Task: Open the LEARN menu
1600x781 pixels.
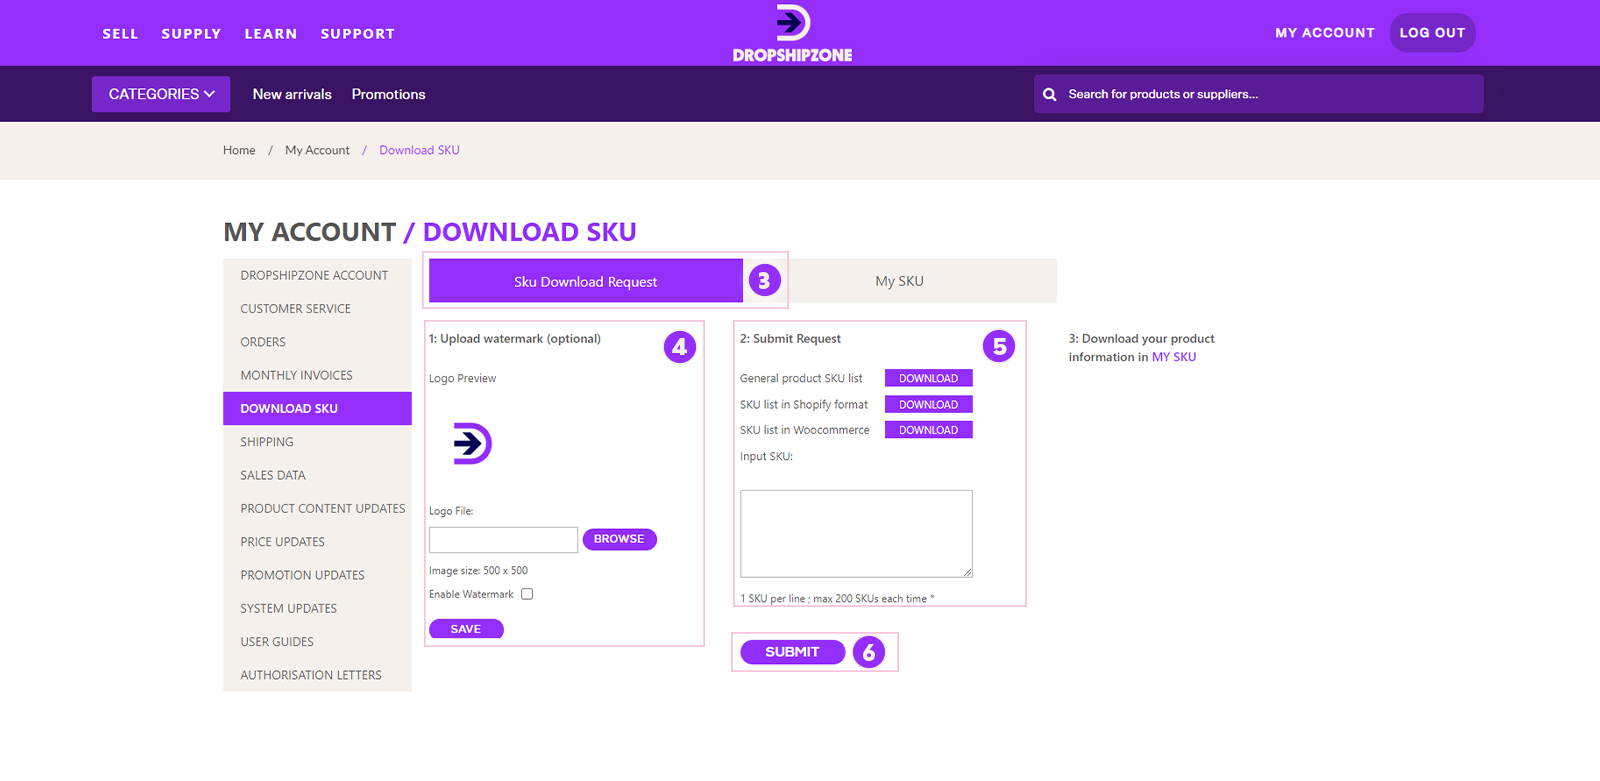Action: 271,34
